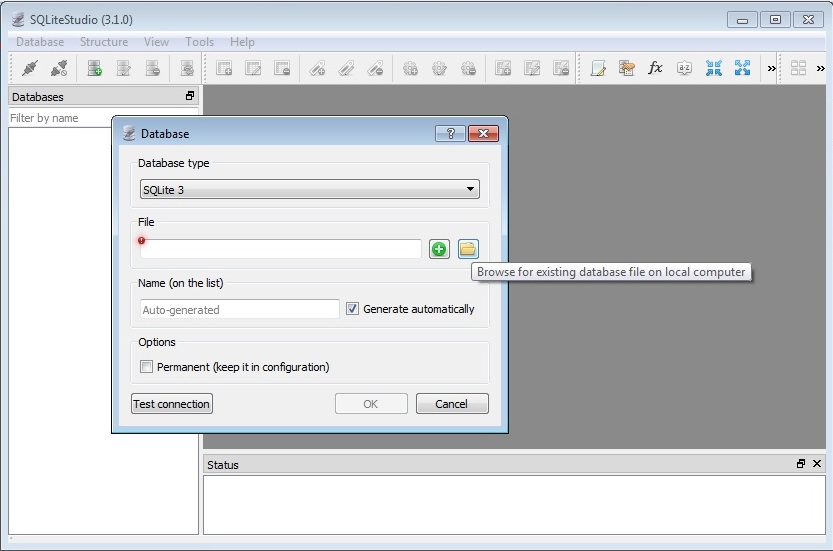833x551 pixels.
Task: Click the Delete table toolbar icon
Action: coord(282,68)
